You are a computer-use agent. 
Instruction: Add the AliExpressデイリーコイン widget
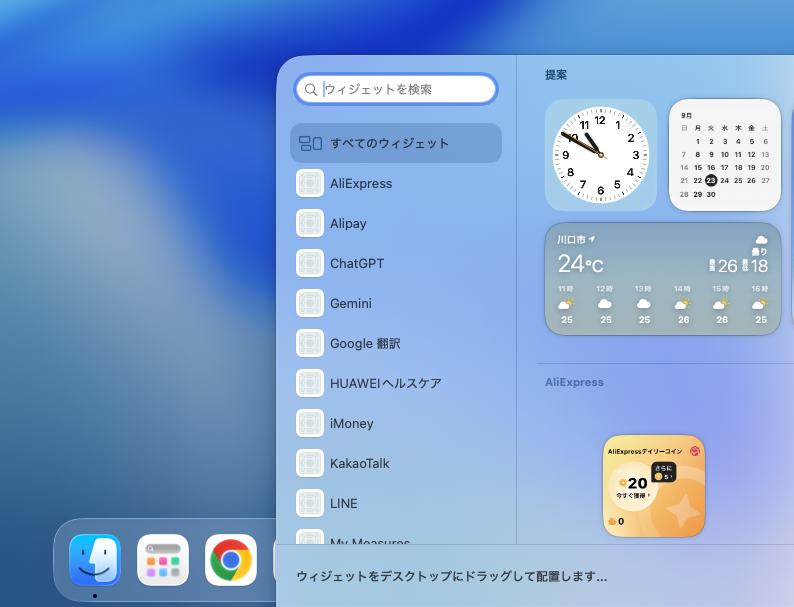coord(654,486)
